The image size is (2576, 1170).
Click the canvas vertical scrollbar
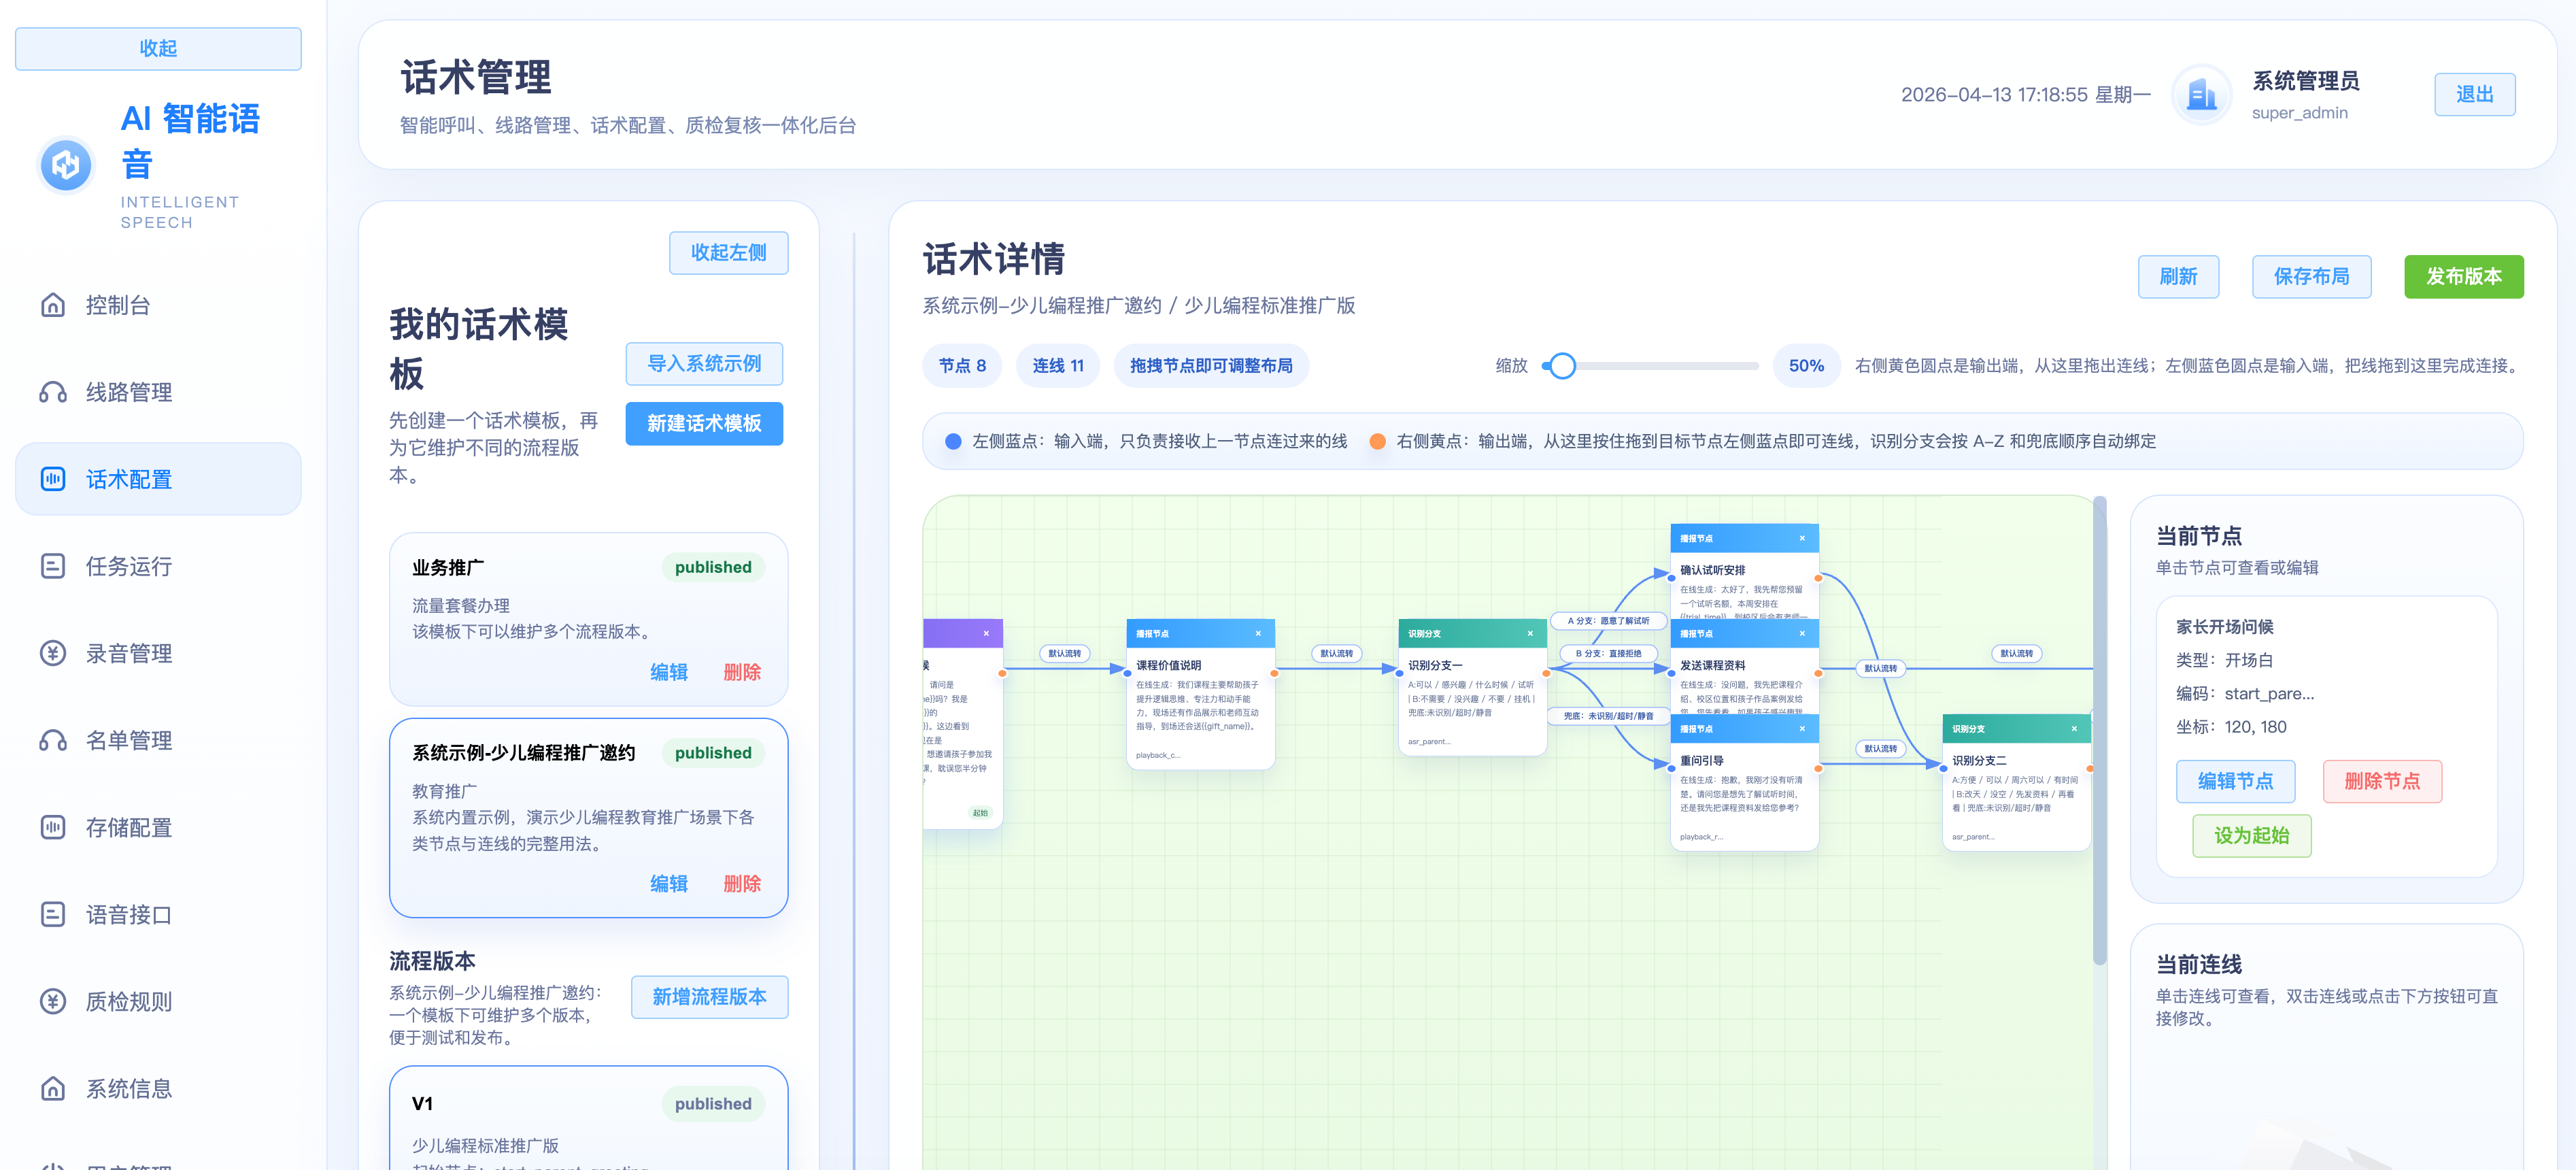tap(2099, 730)
